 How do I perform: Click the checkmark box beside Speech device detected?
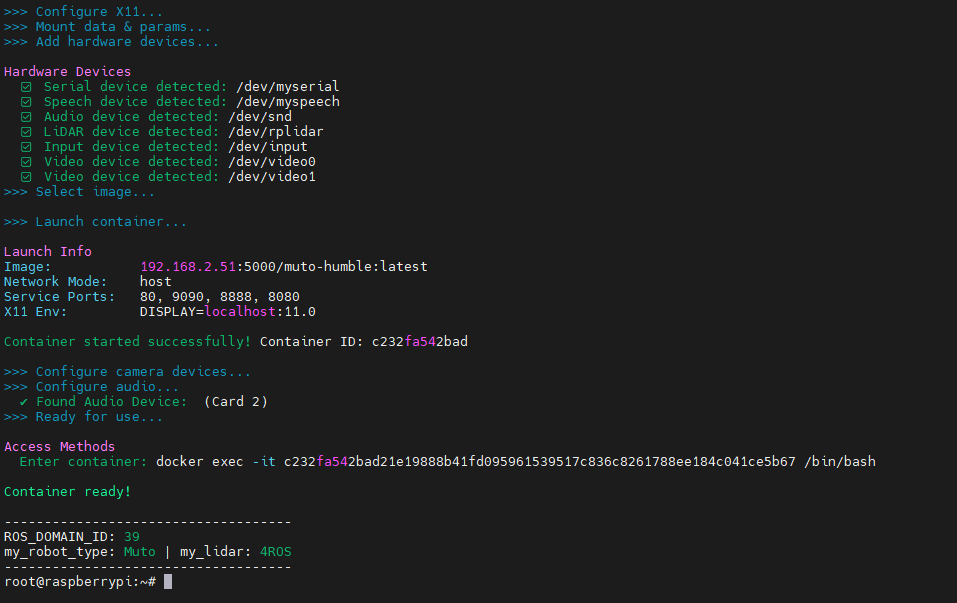(26, 102)
